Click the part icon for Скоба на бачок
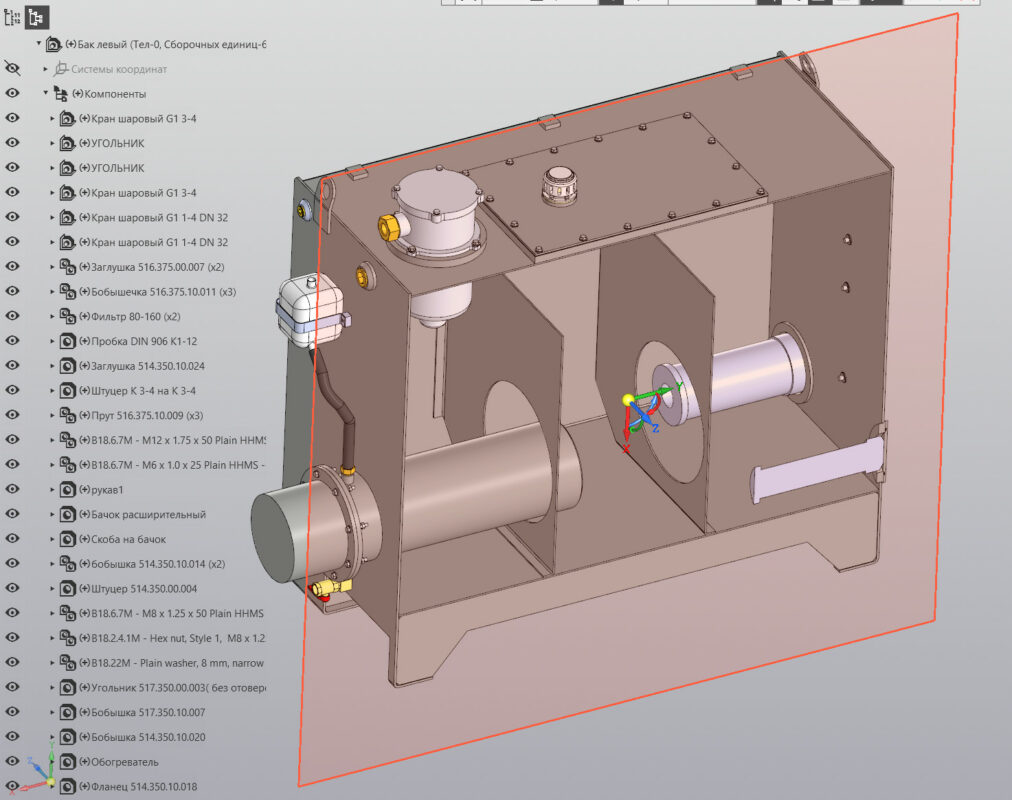The height and width of the screenshot is (800, 1012). coord(68,539)
